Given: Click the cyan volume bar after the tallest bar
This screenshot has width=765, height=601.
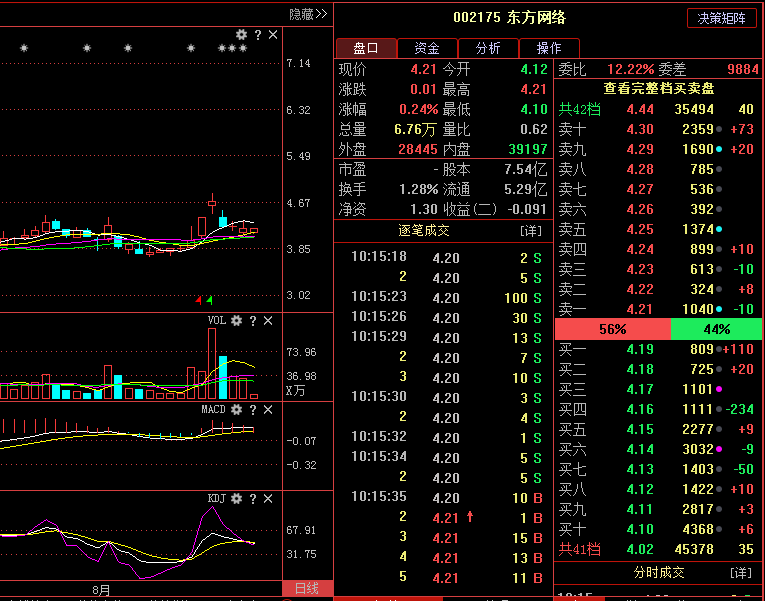Looking at the screenshot, I should click(223, 378).
